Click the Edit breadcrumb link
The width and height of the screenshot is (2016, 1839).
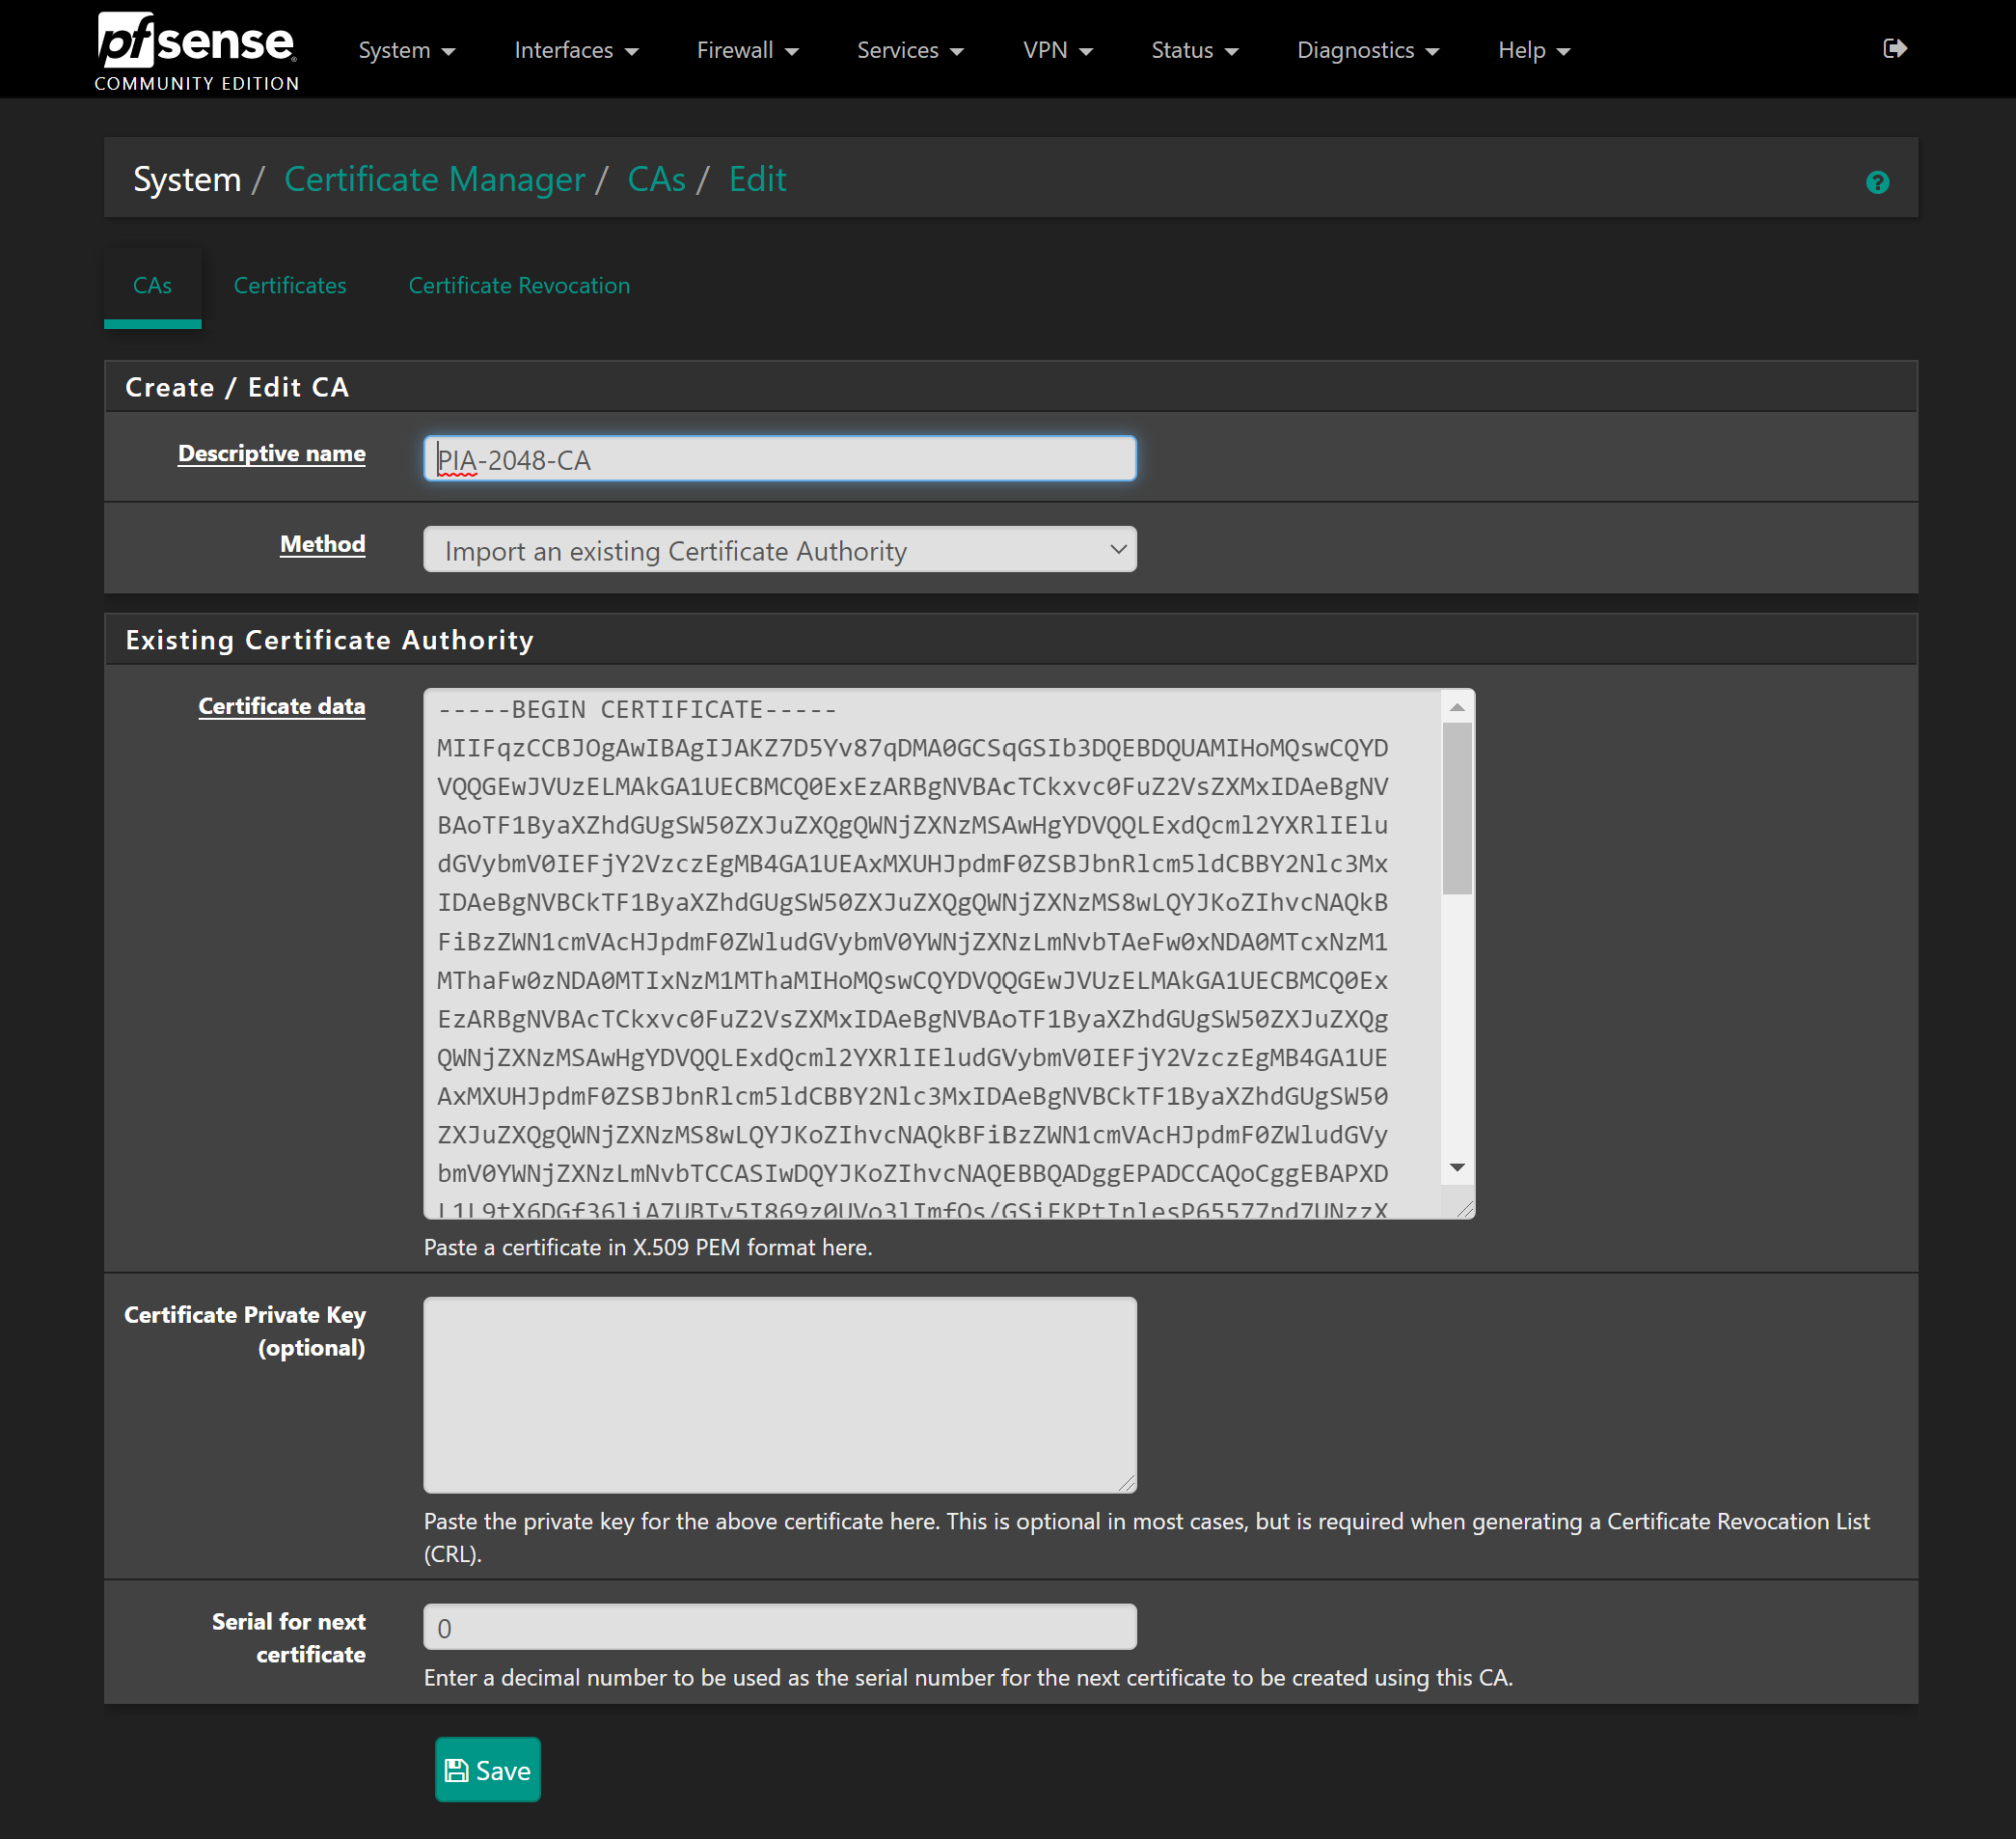(757, 179)
